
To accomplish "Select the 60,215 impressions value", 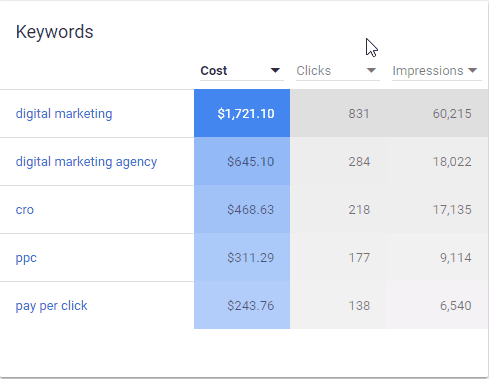I will click(x=452, y=114).
